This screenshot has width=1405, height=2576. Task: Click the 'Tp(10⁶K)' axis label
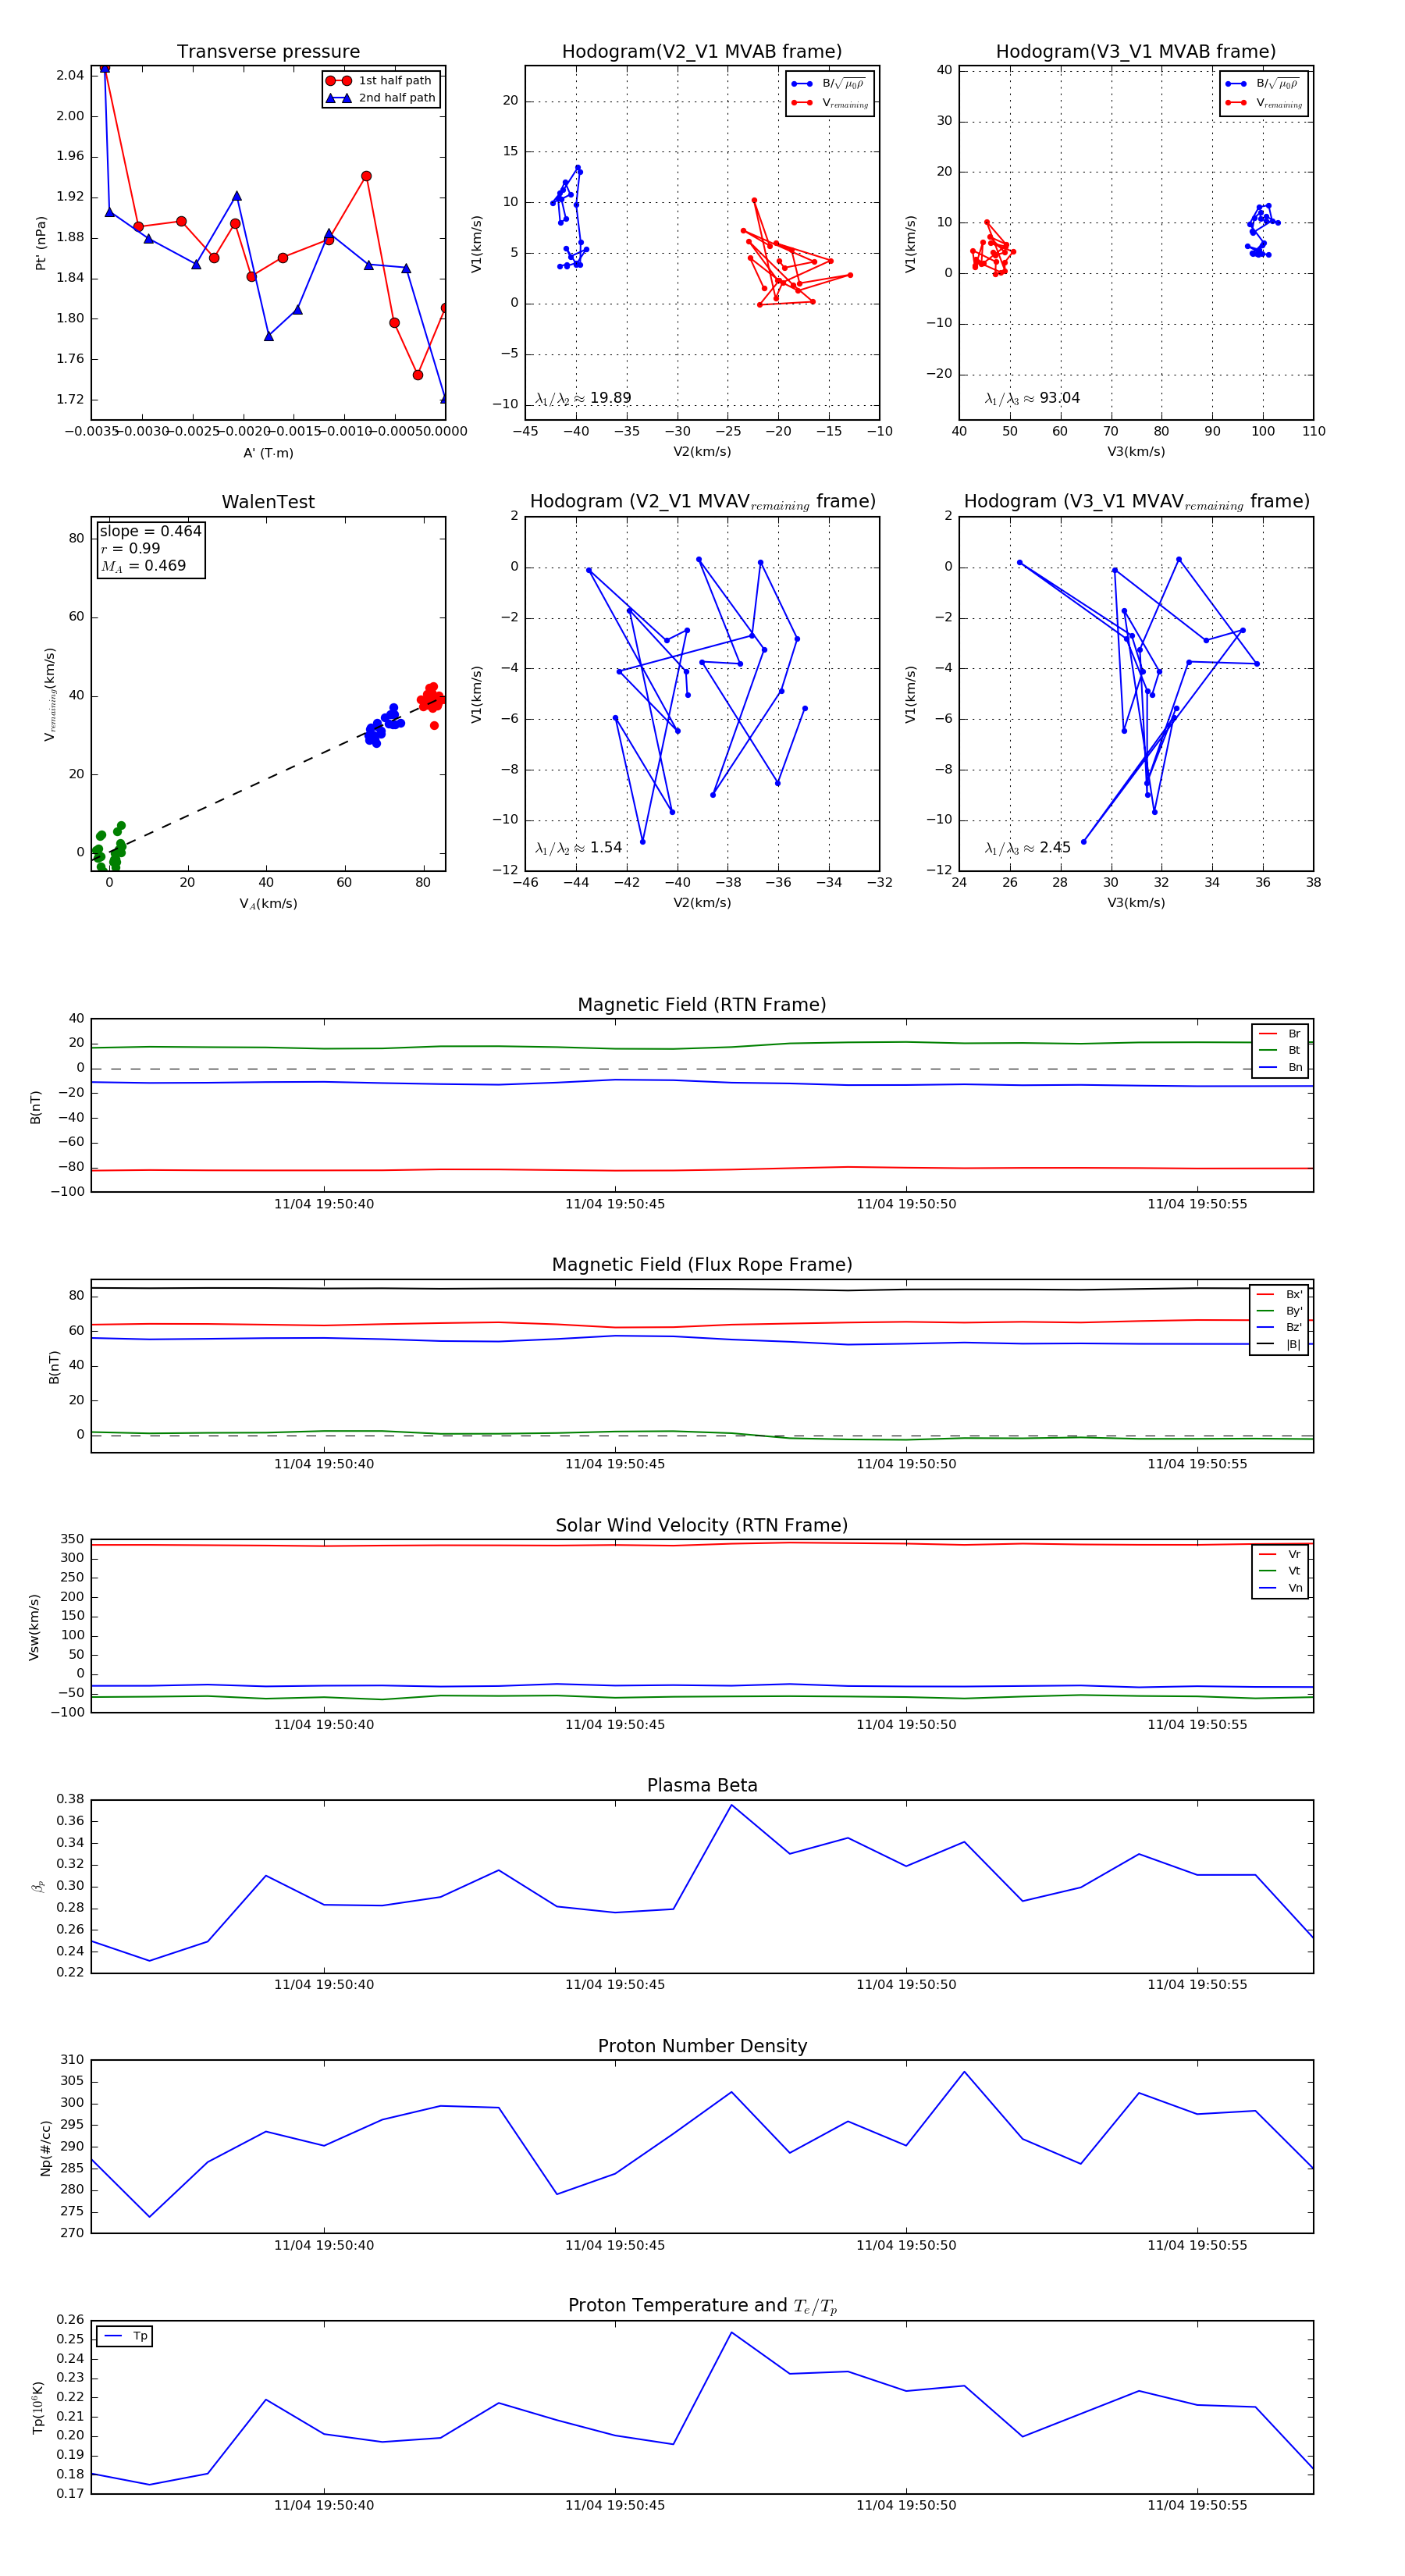point(38,2408)
